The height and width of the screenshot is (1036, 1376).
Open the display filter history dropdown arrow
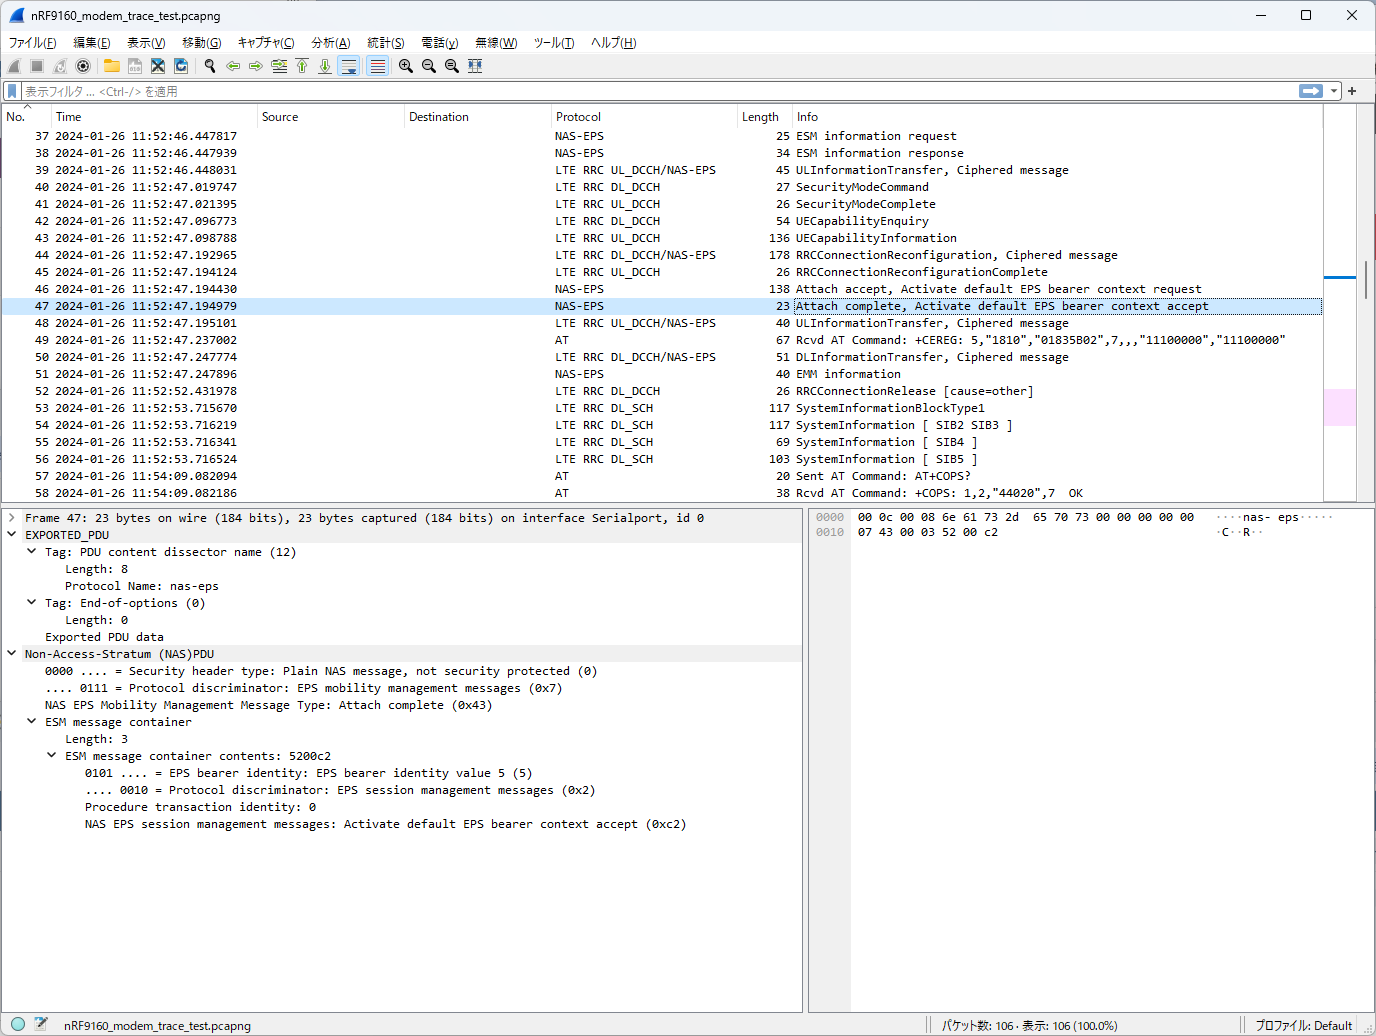[1334, 91]
